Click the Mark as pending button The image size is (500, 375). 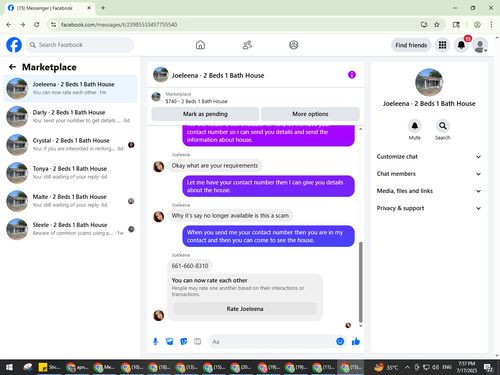[205, 114]
